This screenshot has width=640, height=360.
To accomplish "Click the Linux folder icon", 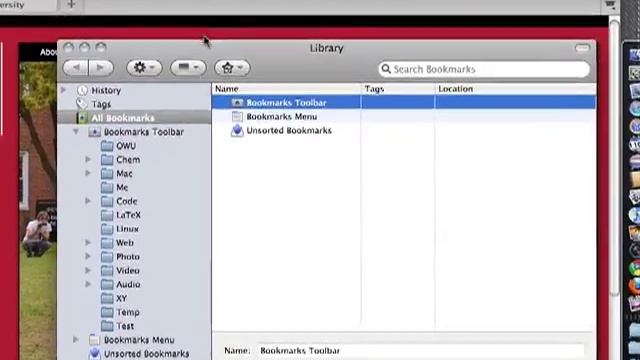I will [107, 229].
